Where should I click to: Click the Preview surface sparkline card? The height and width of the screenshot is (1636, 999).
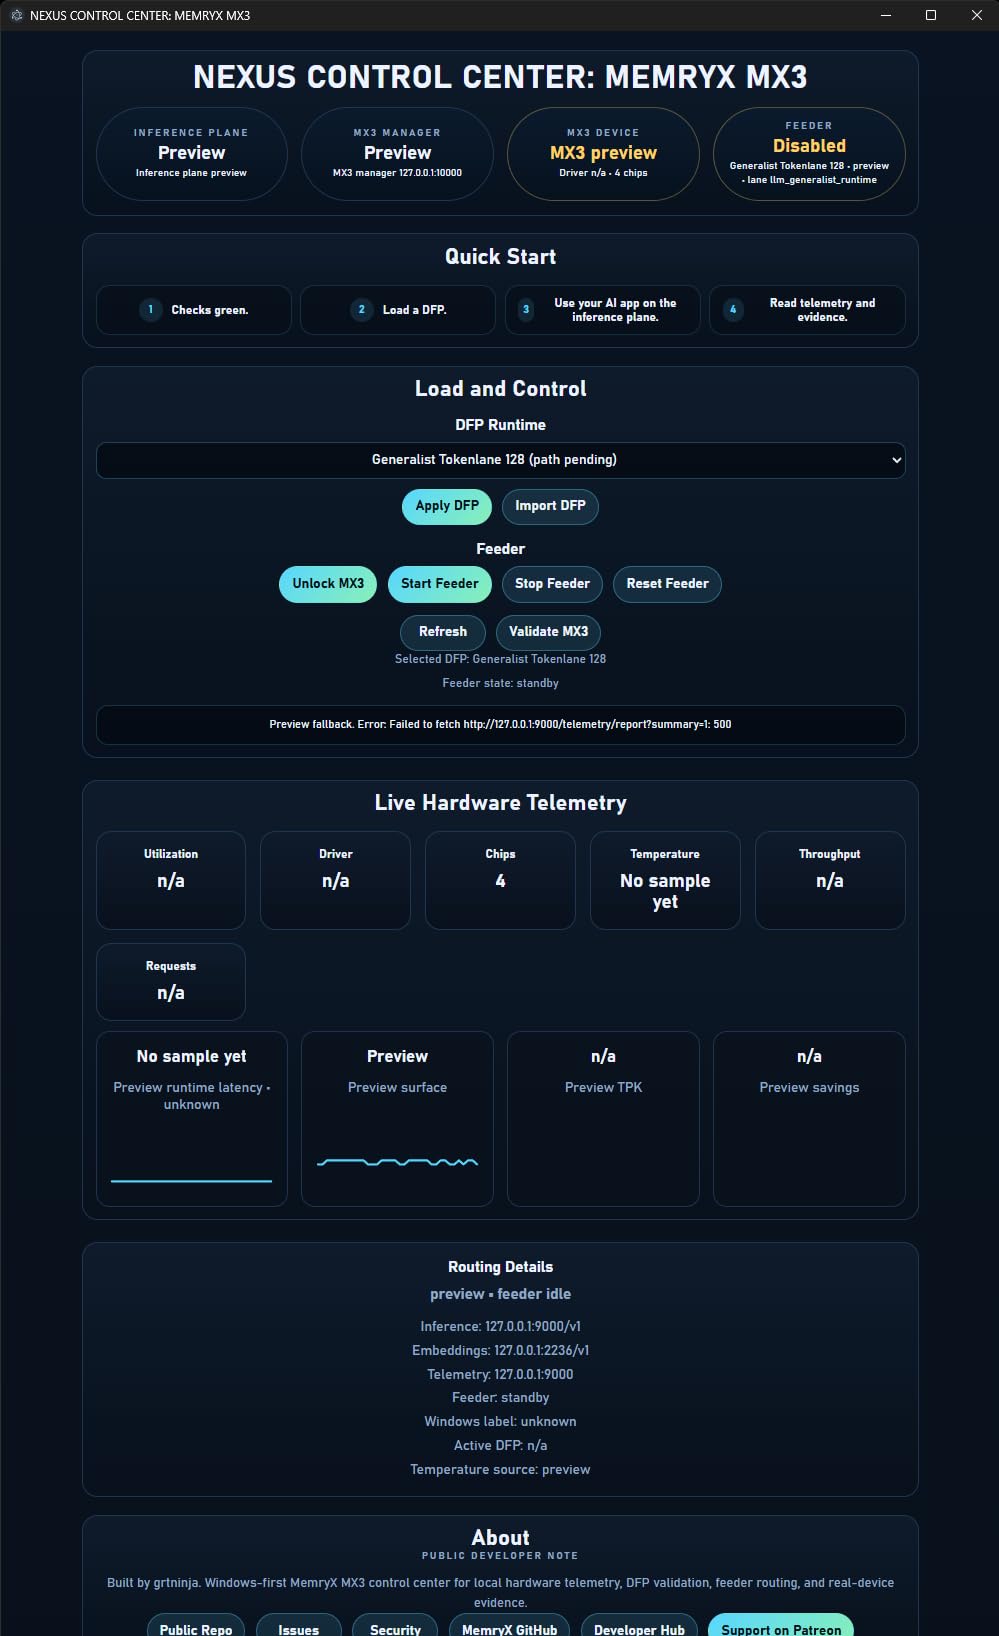[x=397, y=1119]
